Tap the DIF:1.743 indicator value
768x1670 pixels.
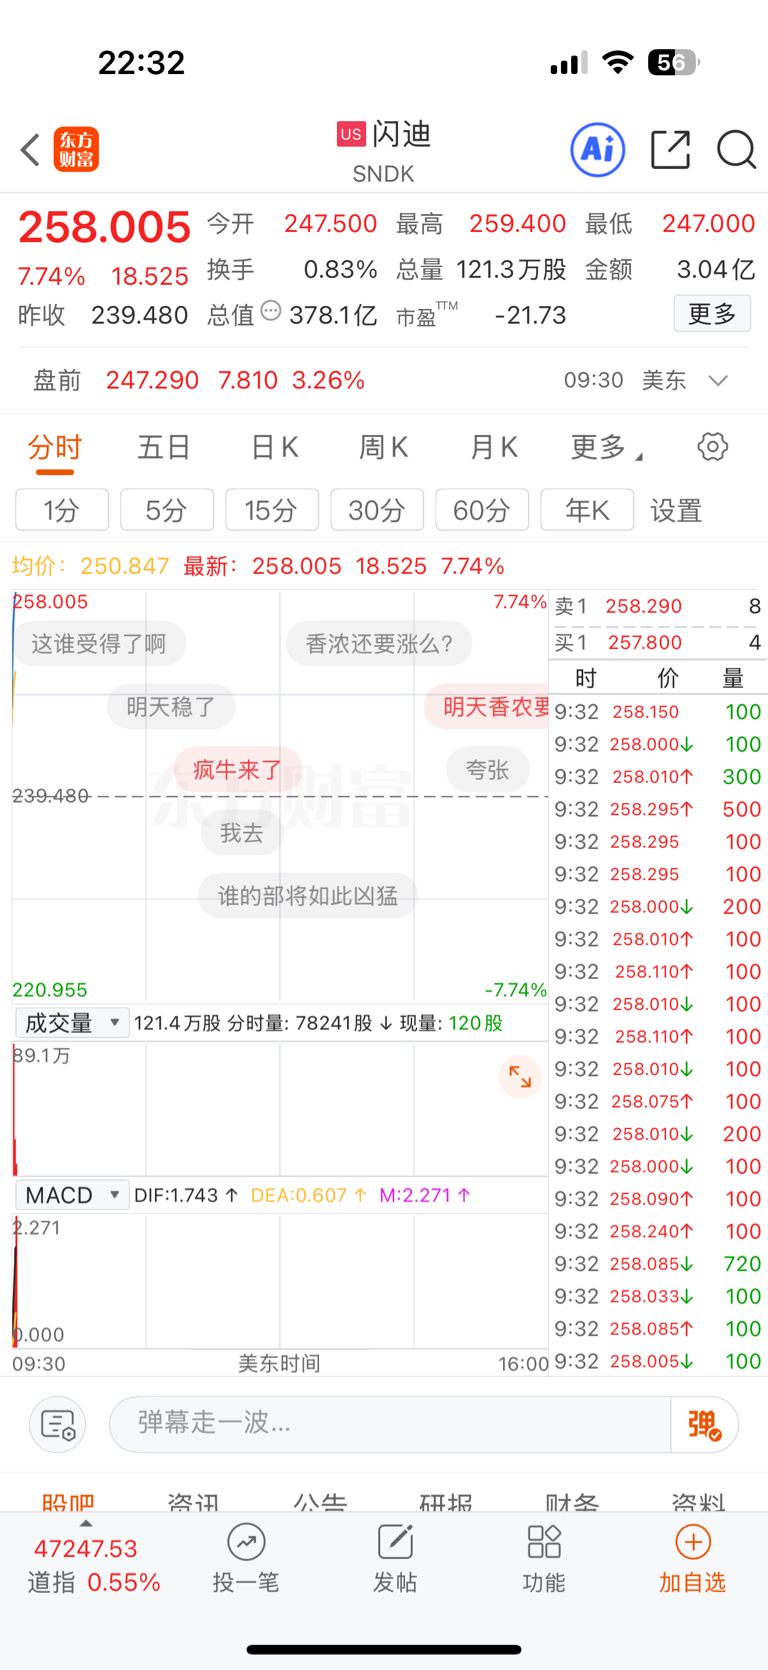[x=186, y=1195]
